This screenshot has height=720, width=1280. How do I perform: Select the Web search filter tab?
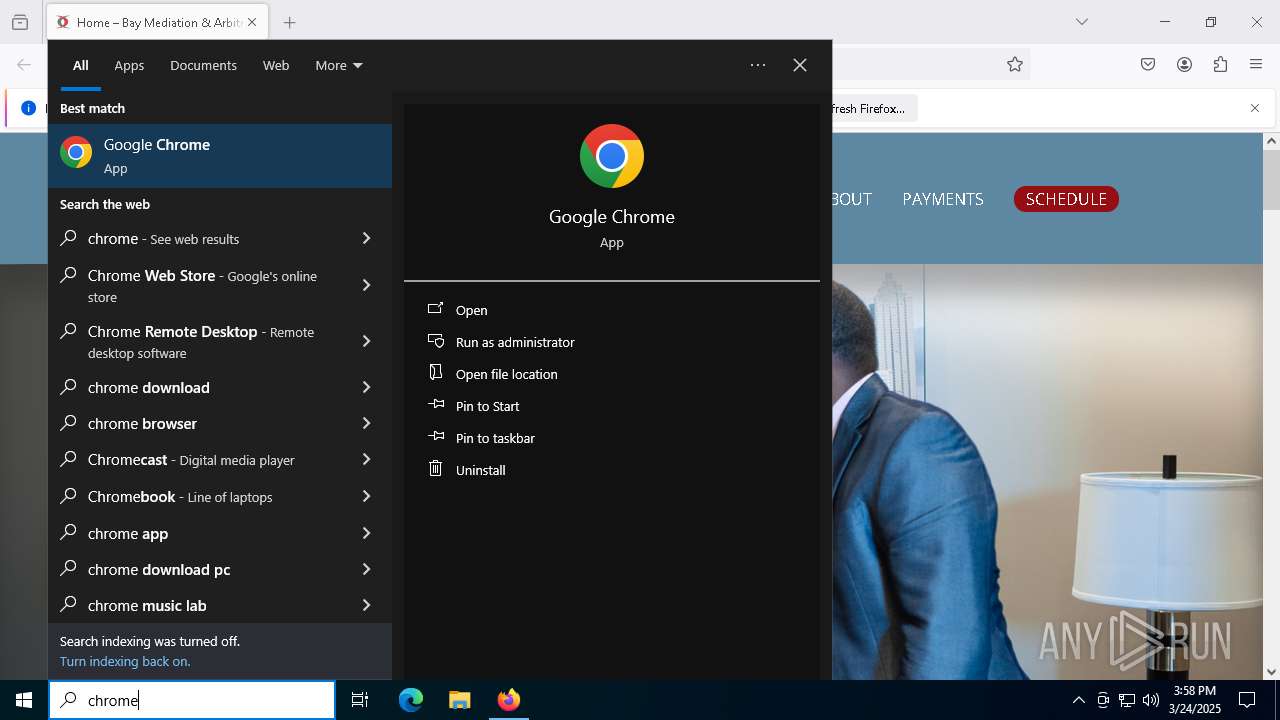[x=276, y=65]
